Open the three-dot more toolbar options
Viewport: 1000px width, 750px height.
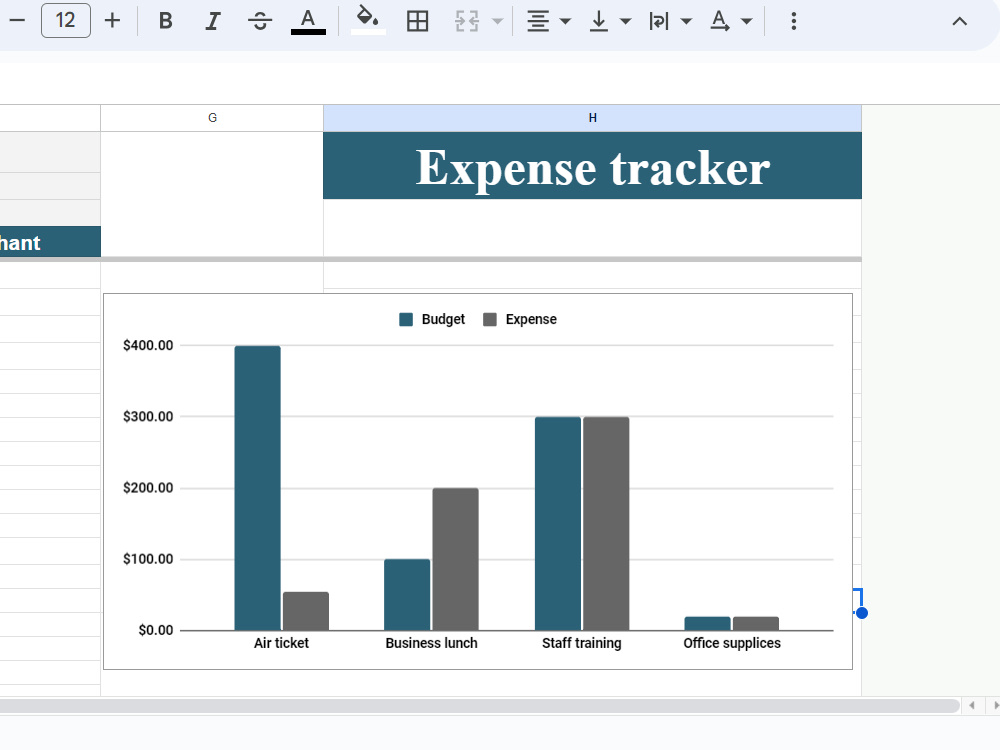point(793,21)
